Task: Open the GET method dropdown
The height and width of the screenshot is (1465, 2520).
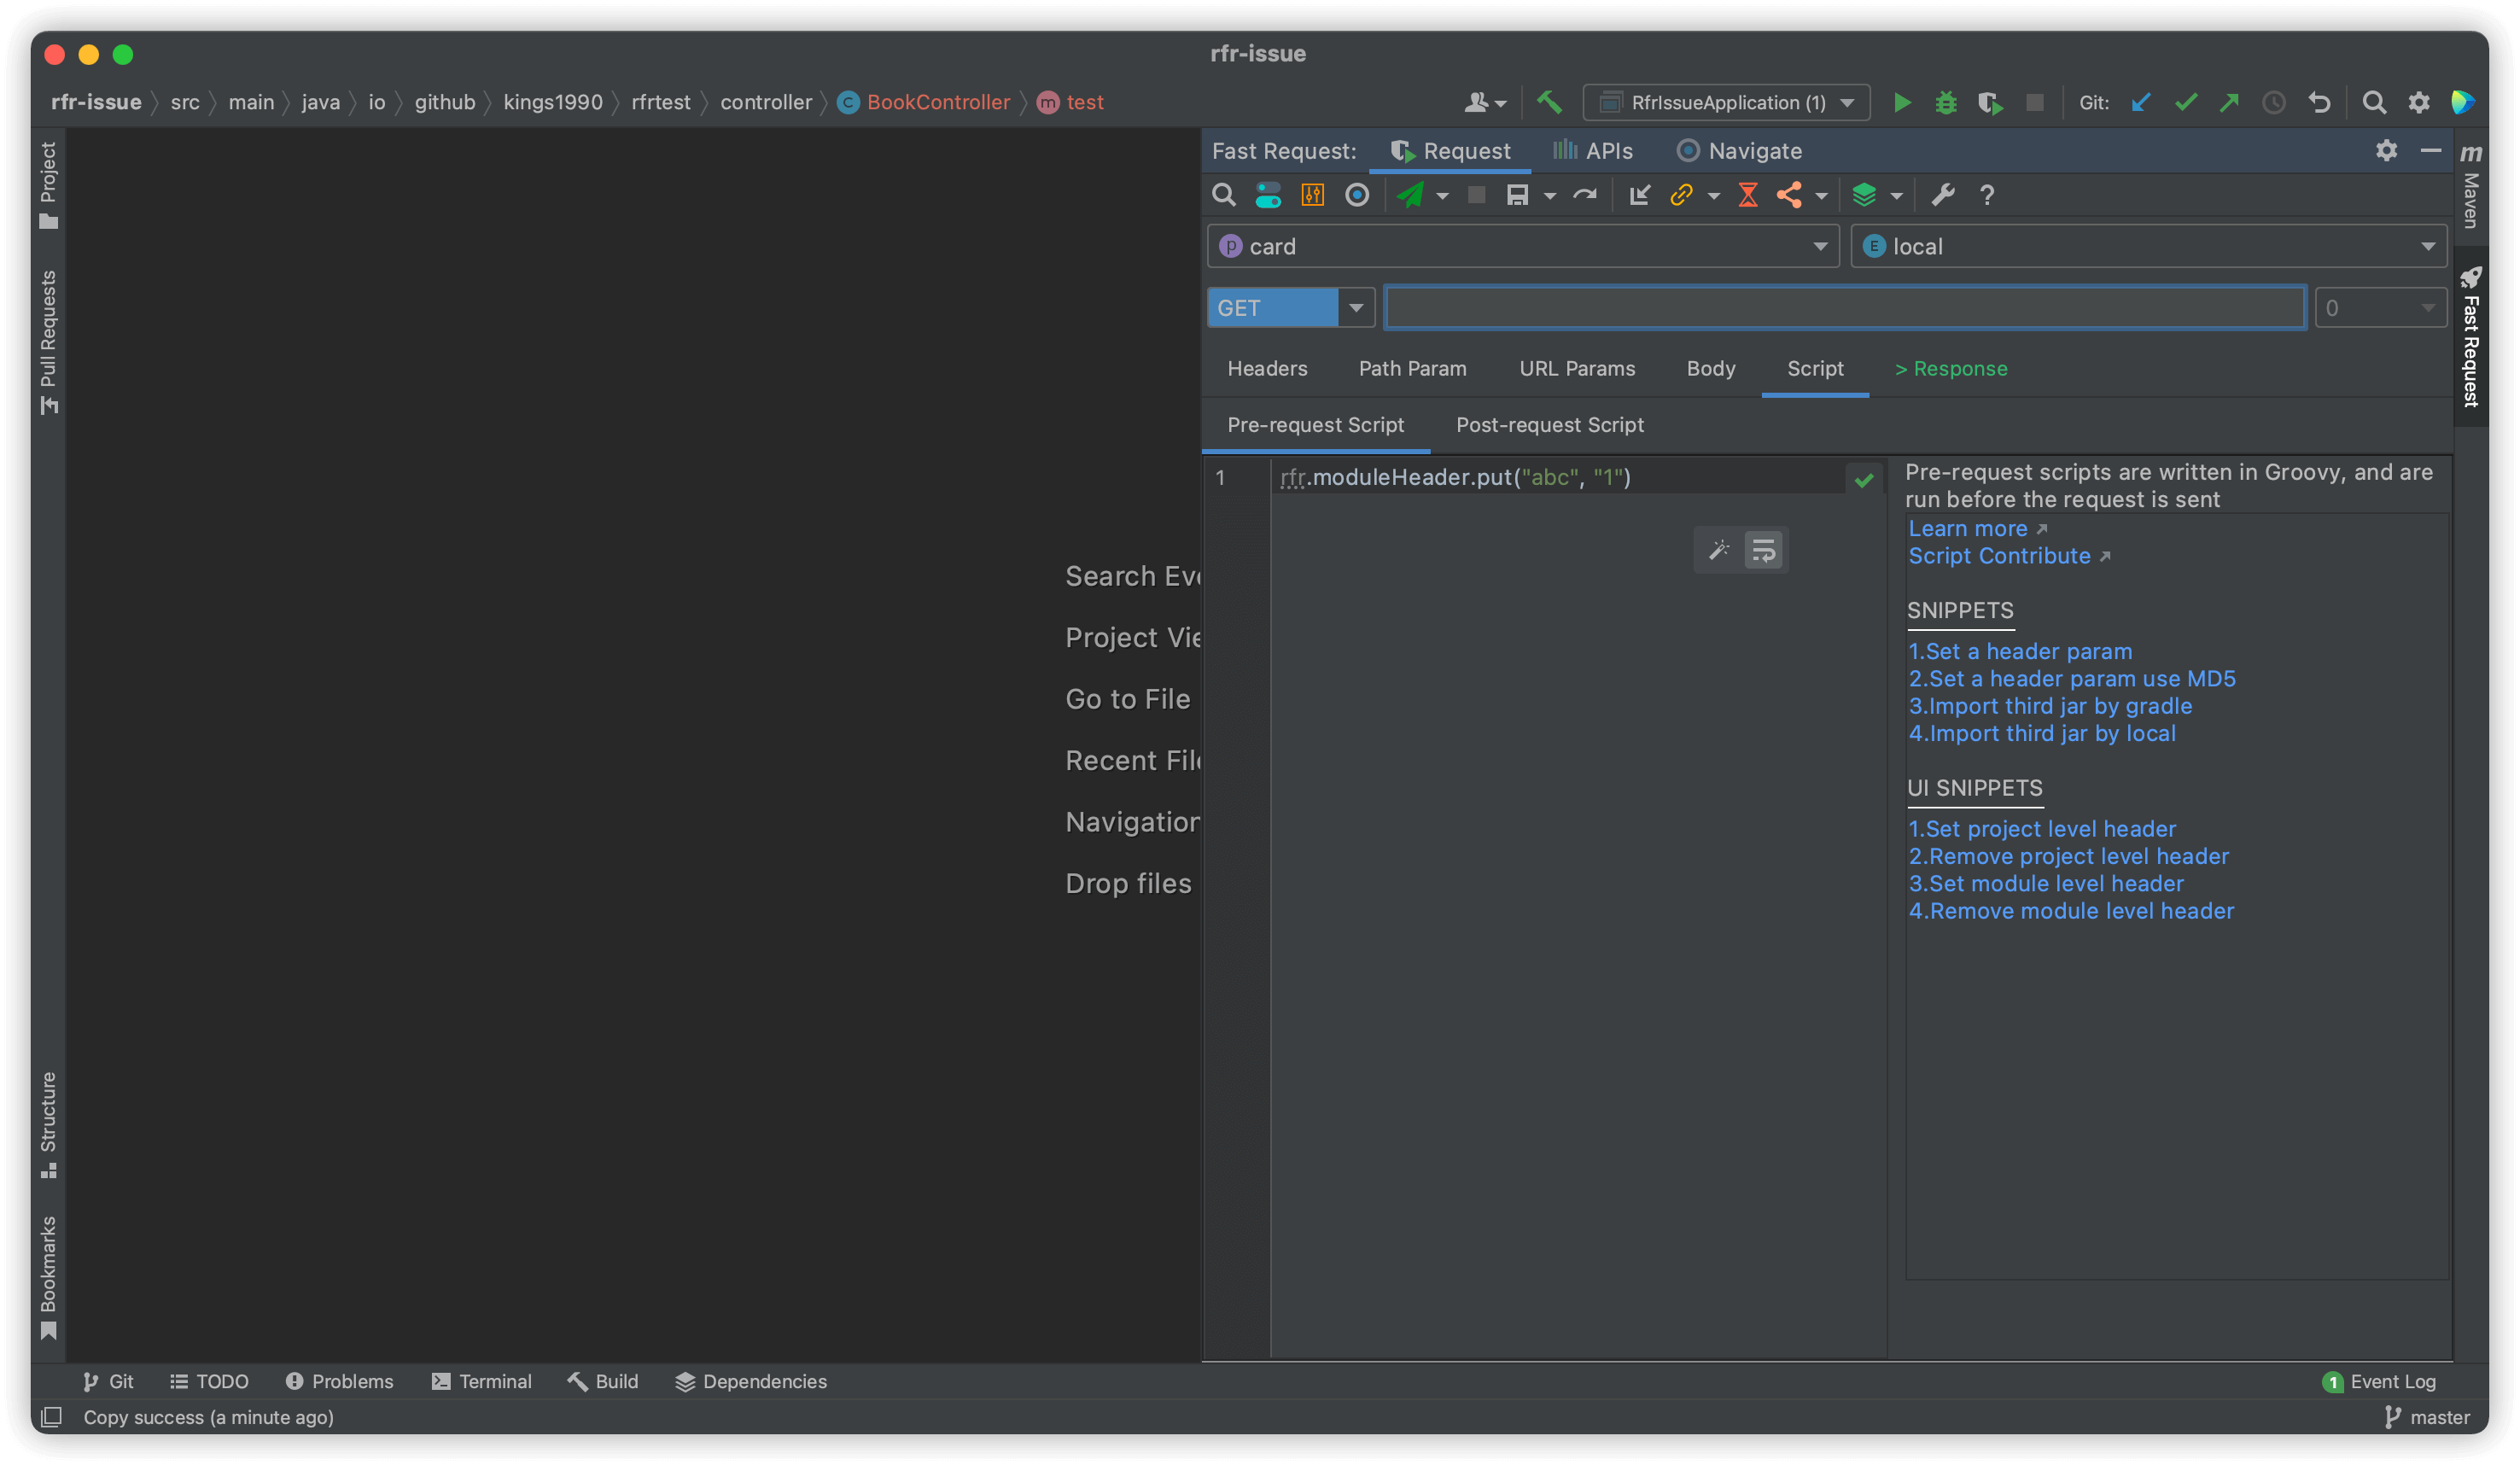Action: [x=1357, y=307]
